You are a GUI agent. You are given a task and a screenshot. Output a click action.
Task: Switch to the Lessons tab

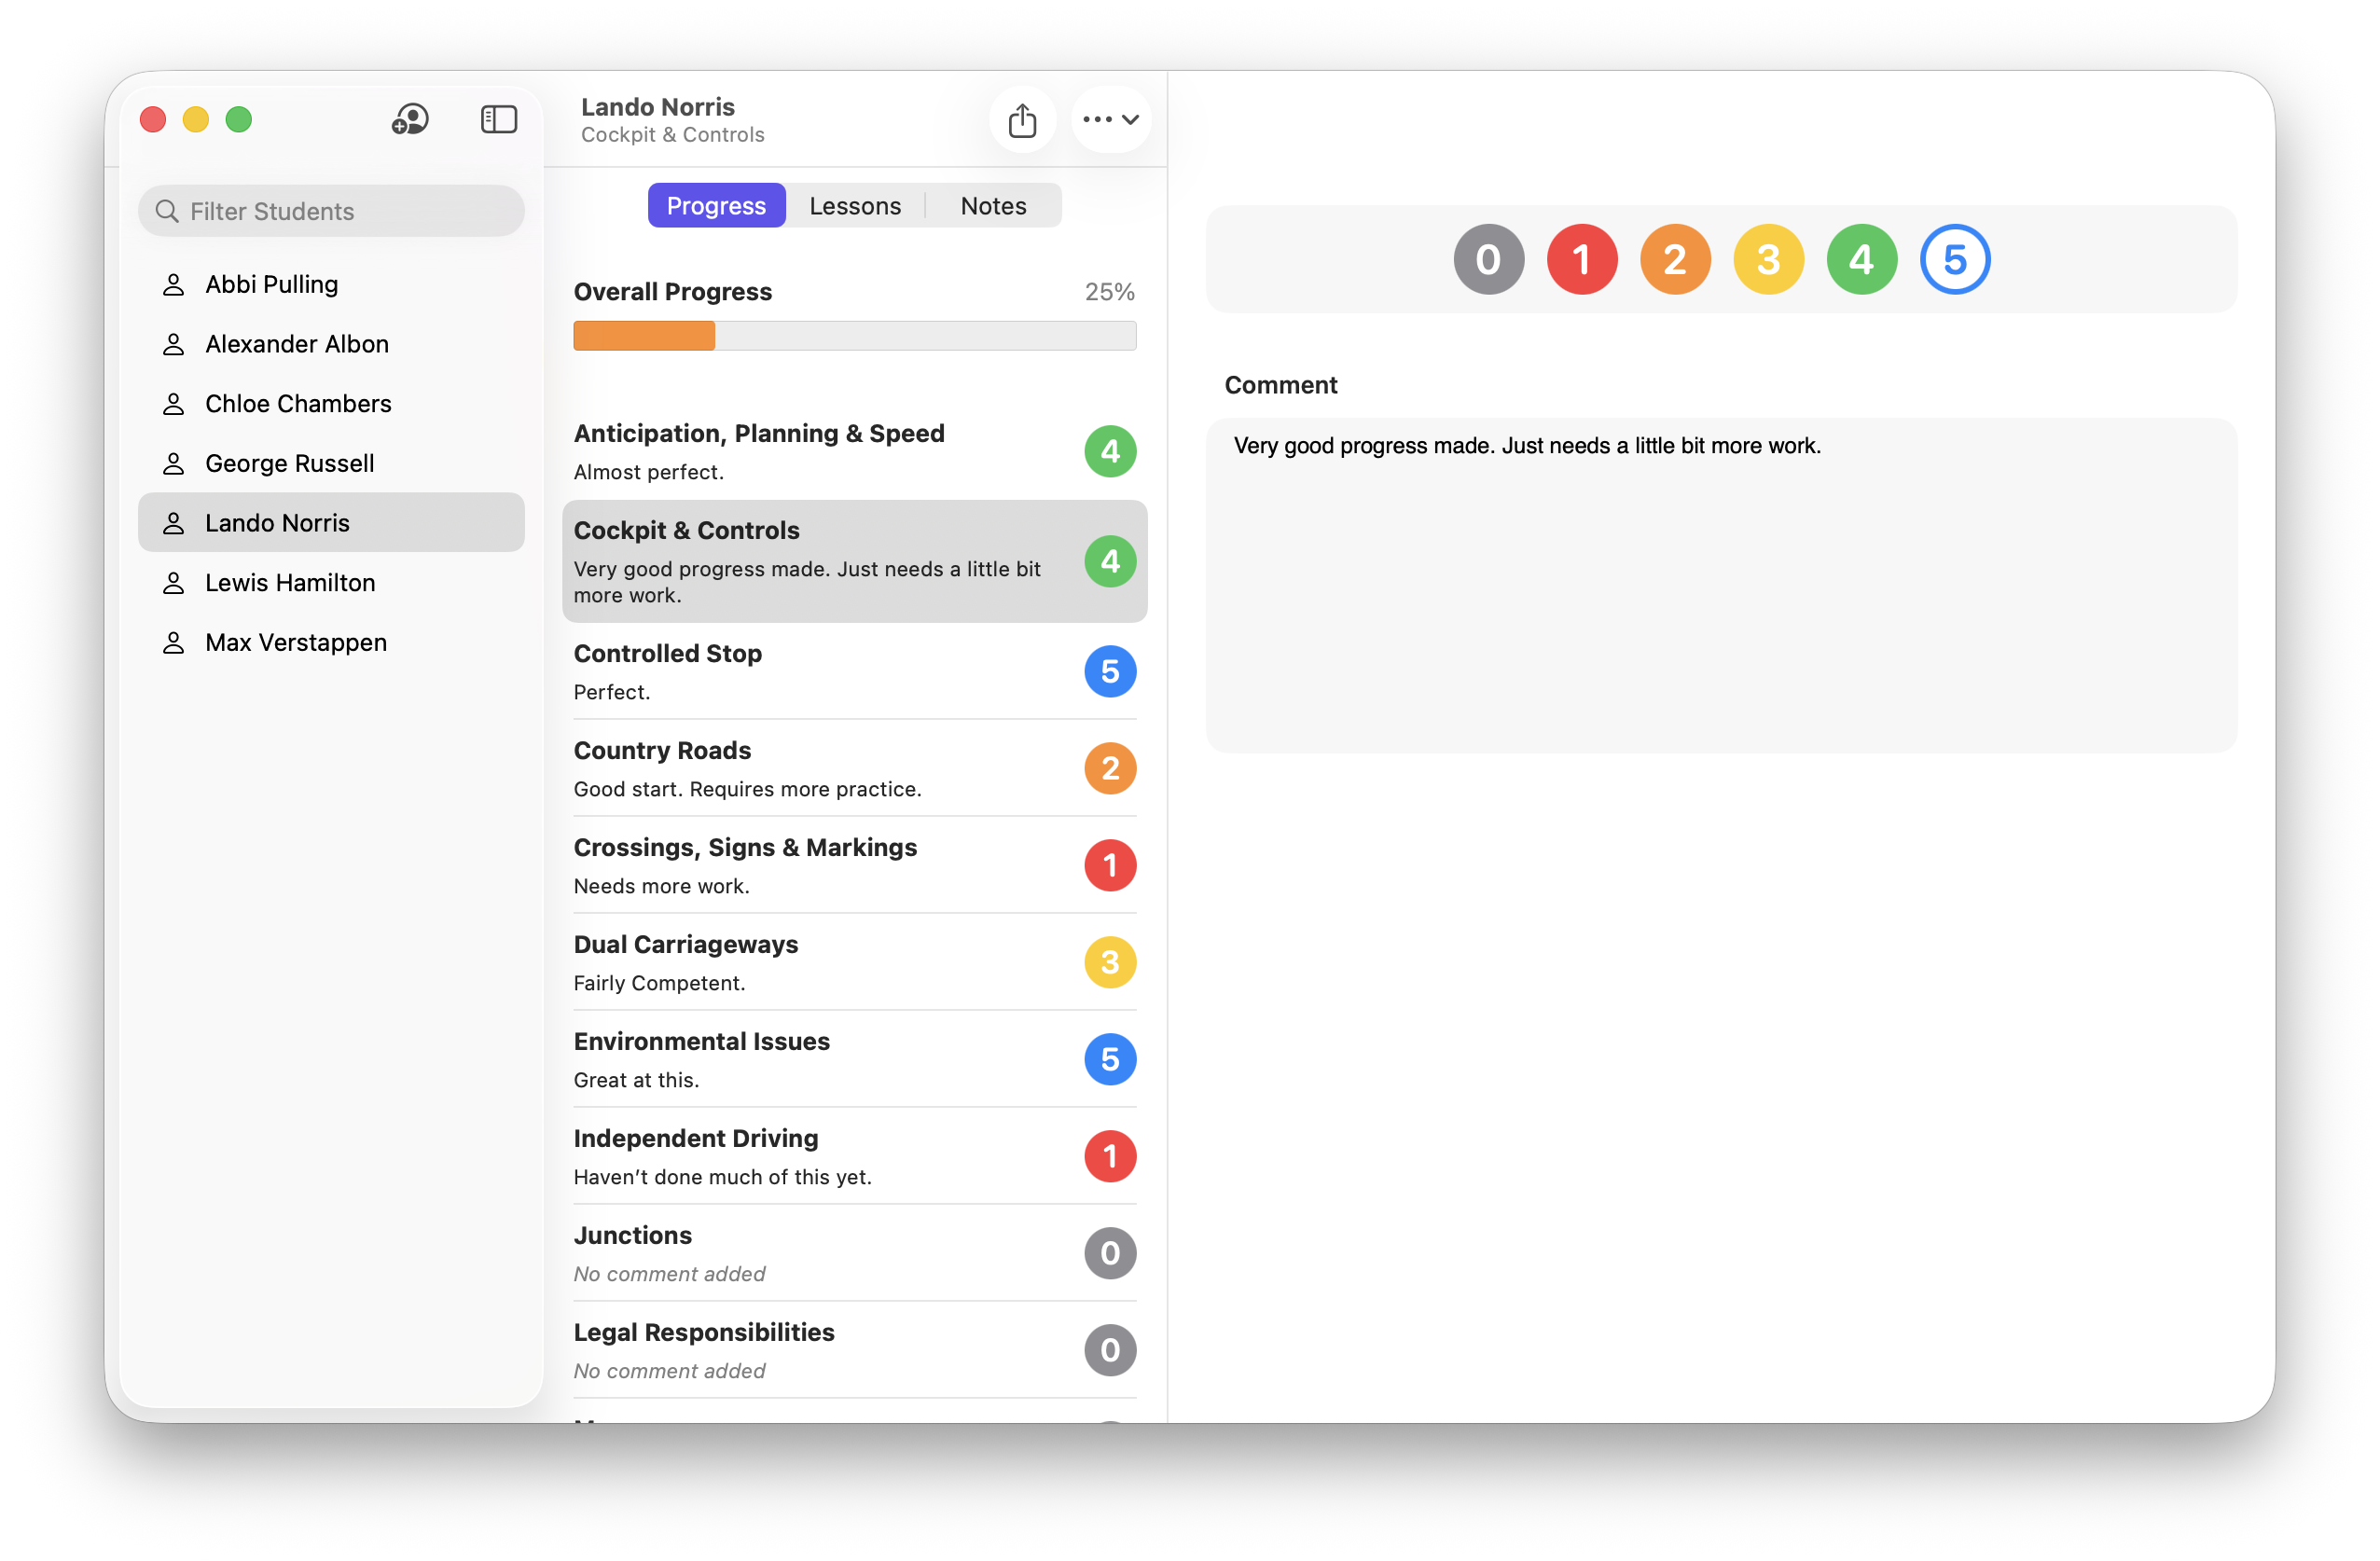click(854, 206)
